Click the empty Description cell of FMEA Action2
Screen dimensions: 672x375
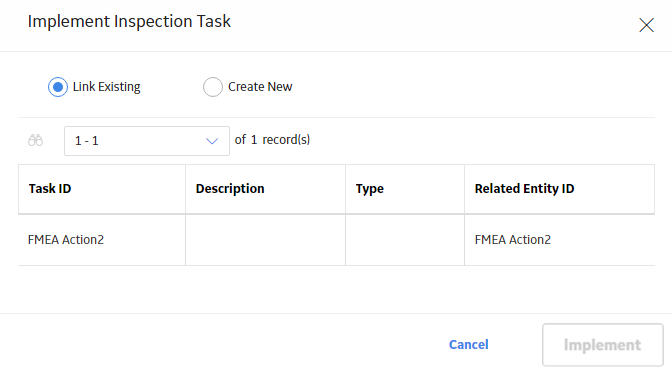pyautogui.click(x=265, y=240)
